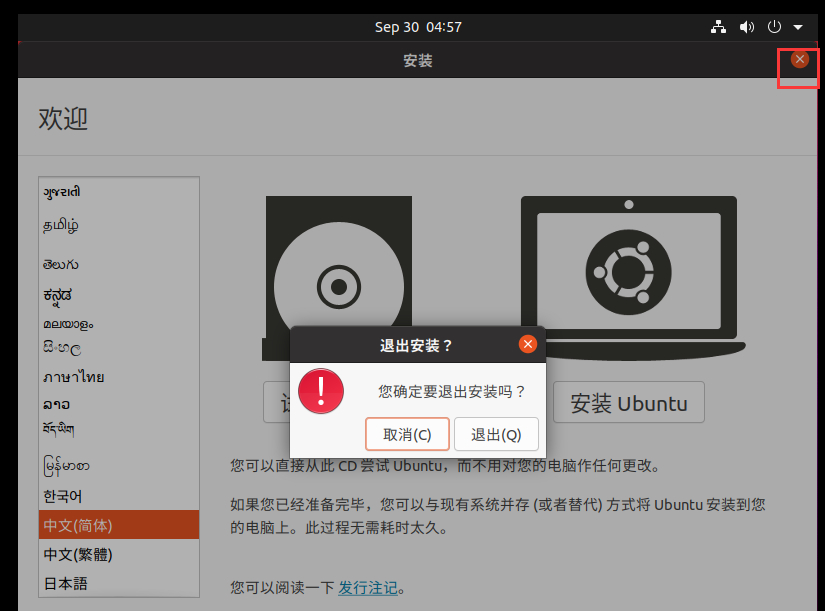Image resolution: width=825 pixels, height=611 pixels.
Task: Select 中文(繁體) in language list
Action: tap(119, 554)
